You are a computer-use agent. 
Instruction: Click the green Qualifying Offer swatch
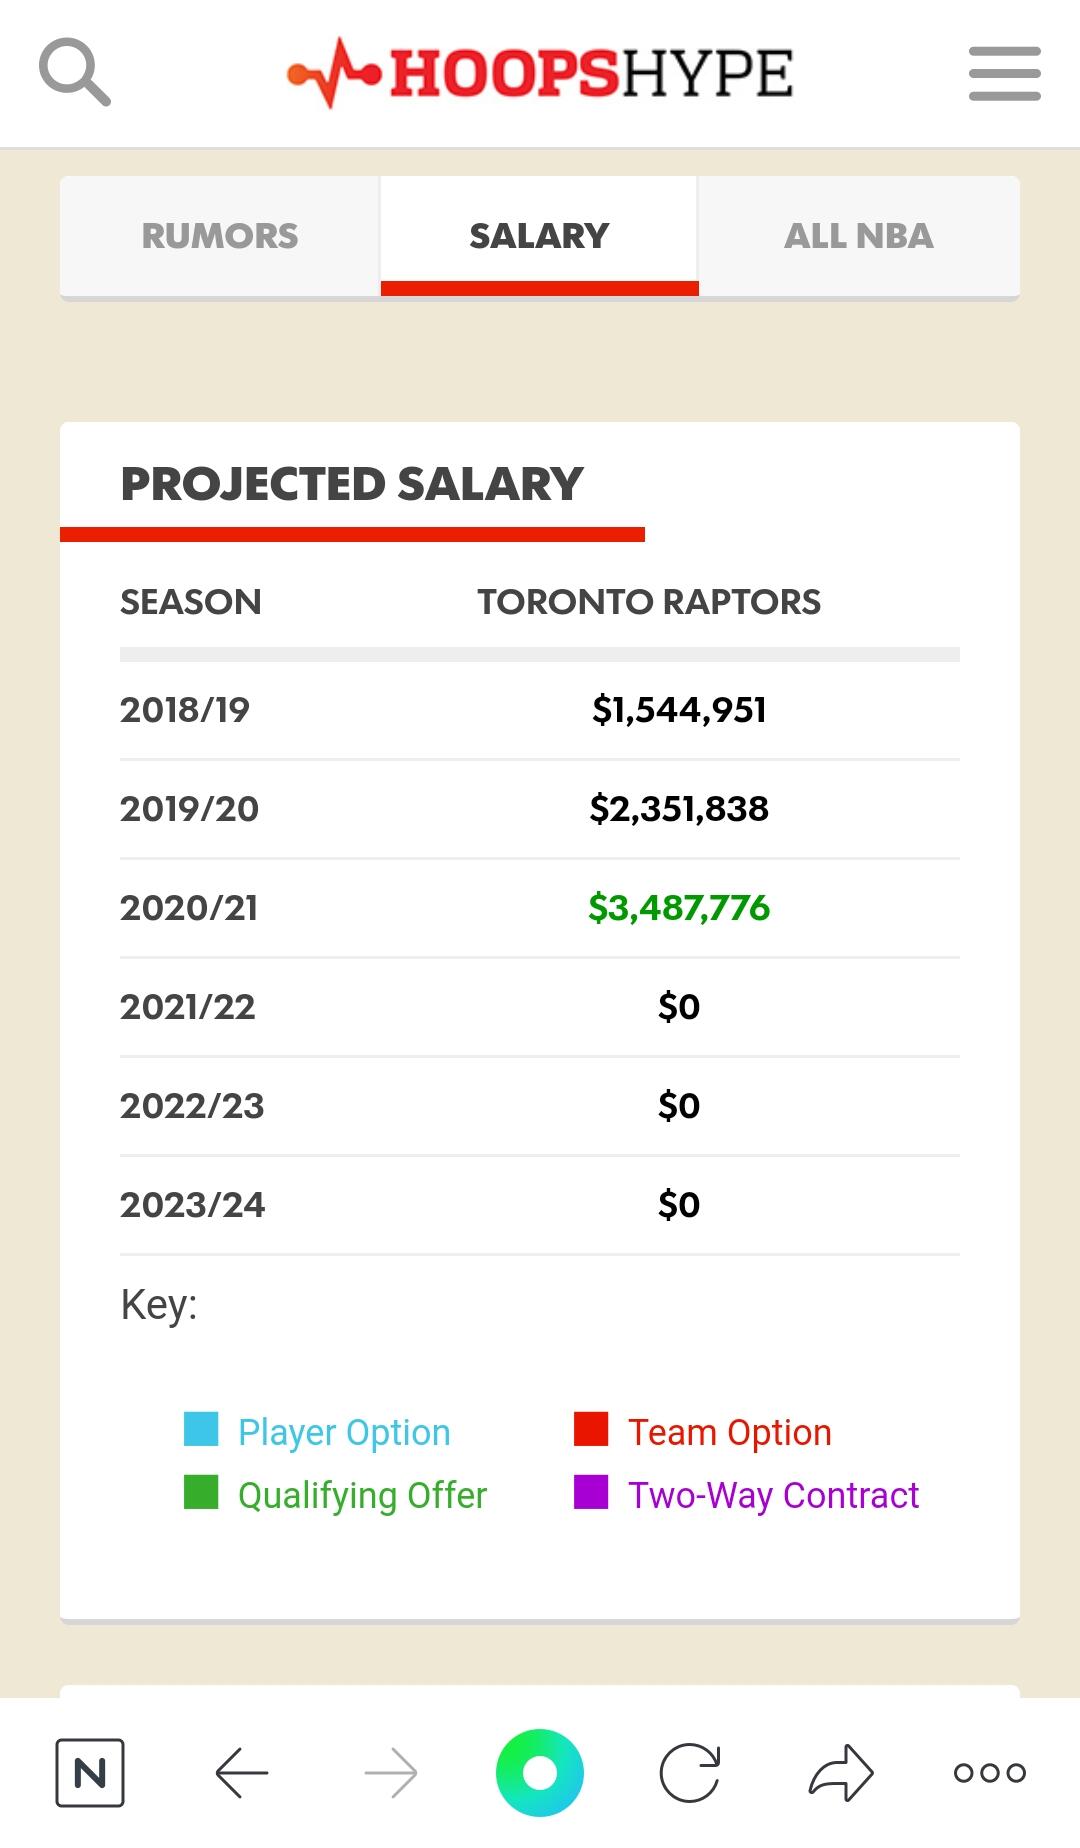click(201, 1492)
